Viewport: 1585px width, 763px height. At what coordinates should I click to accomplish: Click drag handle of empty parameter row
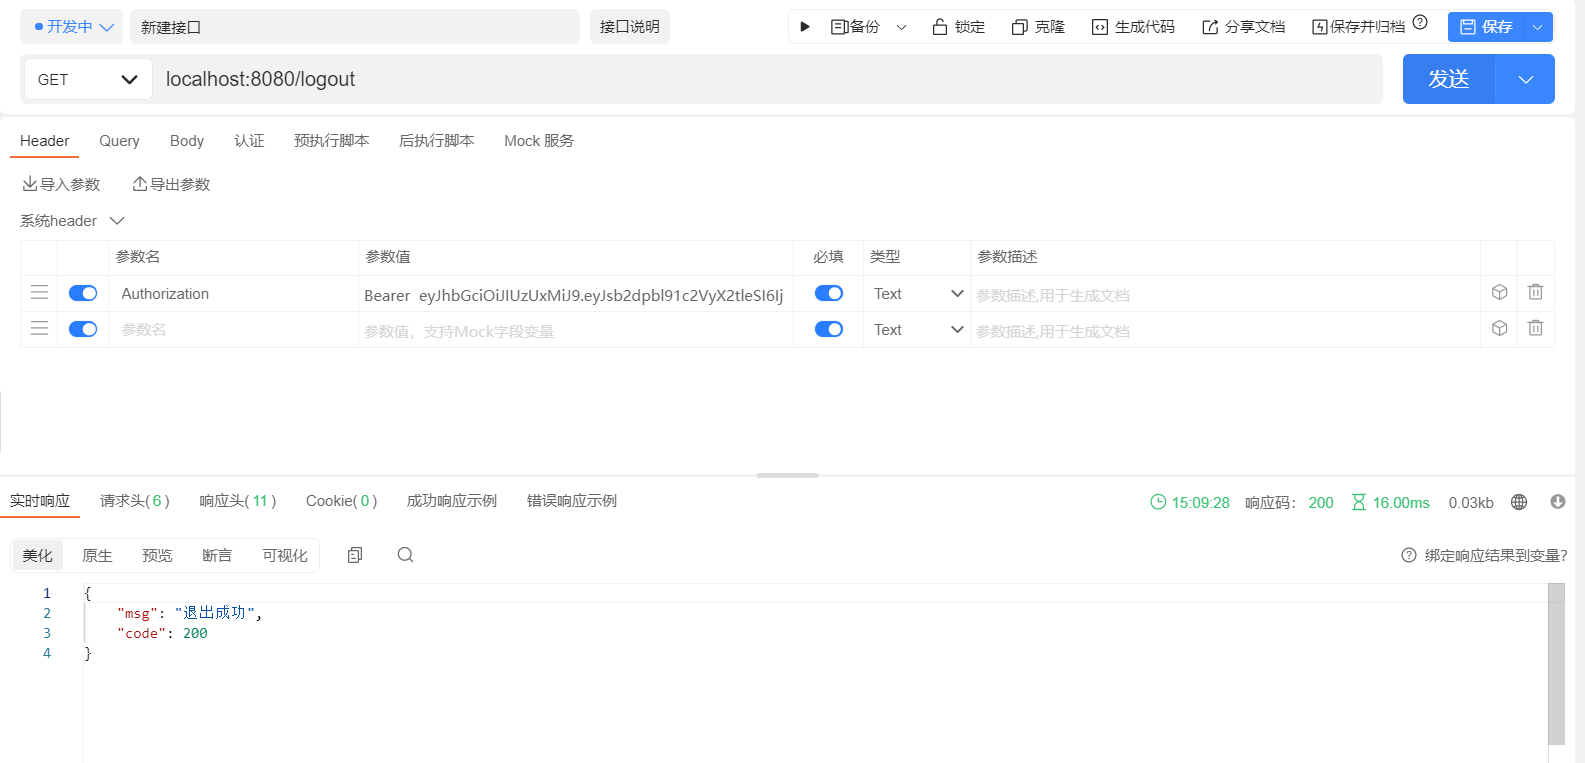pos(39,328)
